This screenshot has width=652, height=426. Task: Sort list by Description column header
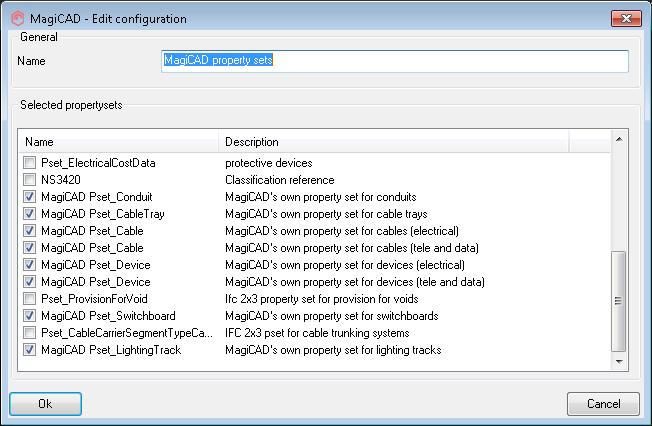pos(393,142)
